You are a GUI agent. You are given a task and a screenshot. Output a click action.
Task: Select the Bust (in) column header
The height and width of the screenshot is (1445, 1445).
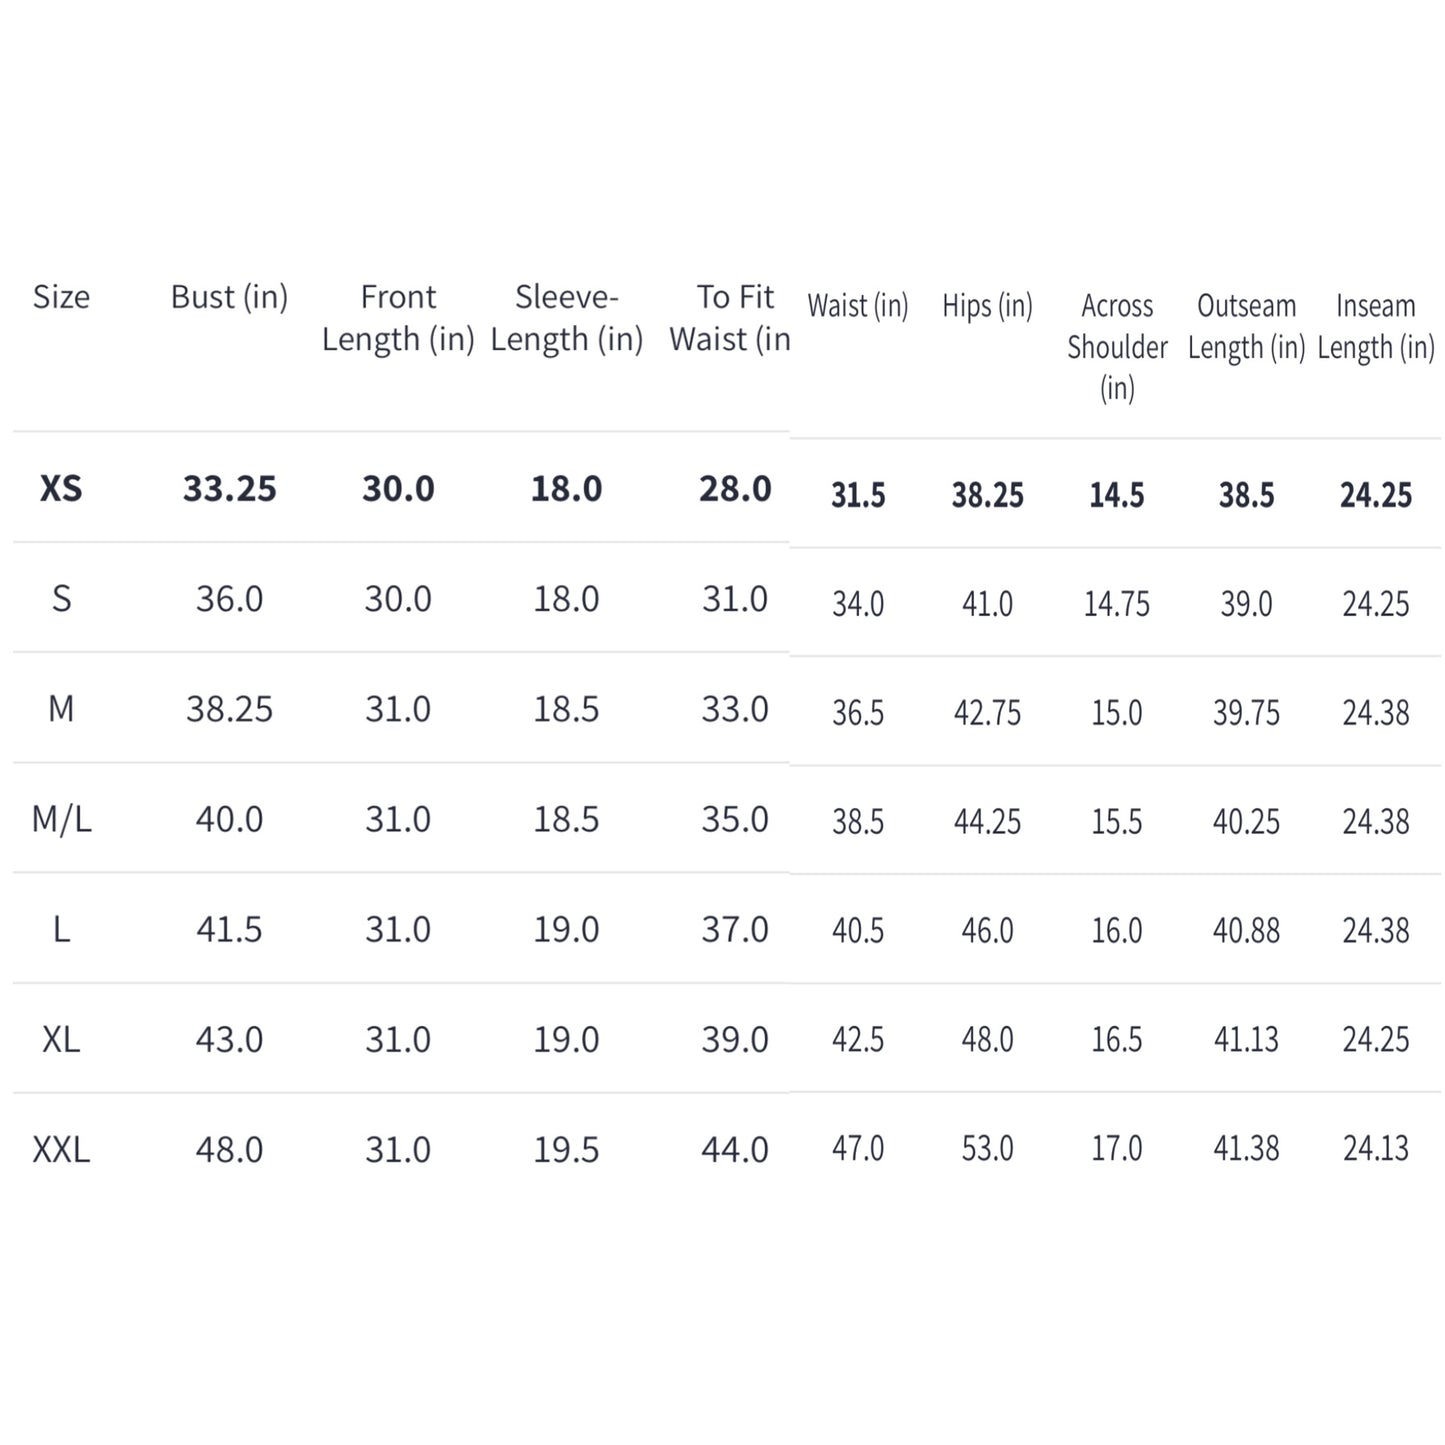pos(229,297)
